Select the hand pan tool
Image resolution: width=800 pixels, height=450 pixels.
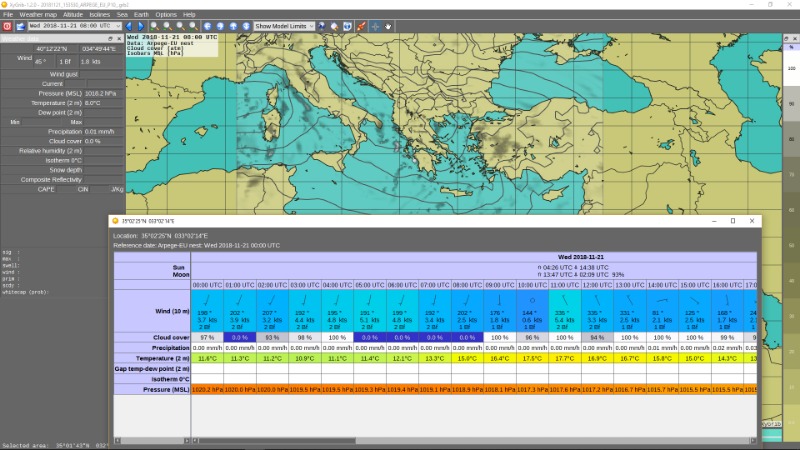tap(388, 26)
